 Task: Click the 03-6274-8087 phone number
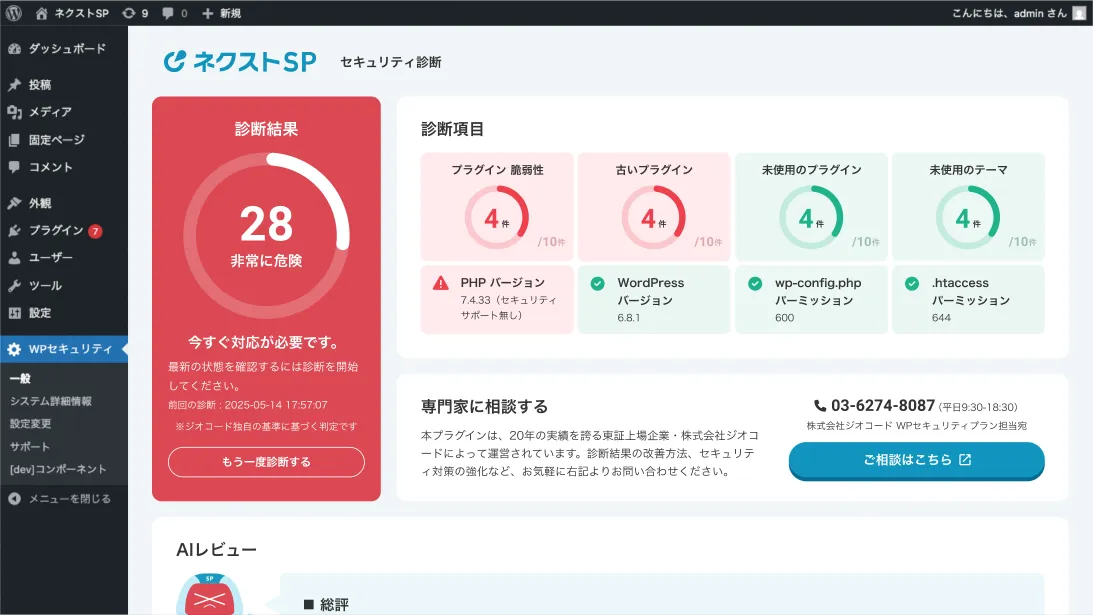click(882, 406)
